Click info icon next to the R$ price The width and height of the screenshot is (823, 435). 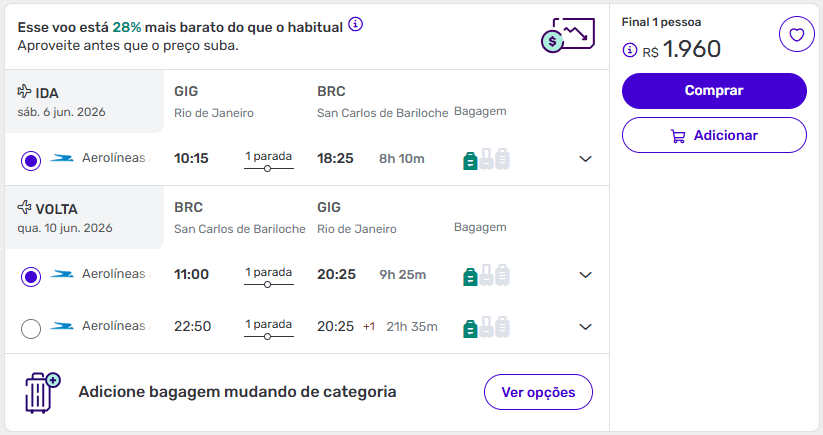click(629, 49)
